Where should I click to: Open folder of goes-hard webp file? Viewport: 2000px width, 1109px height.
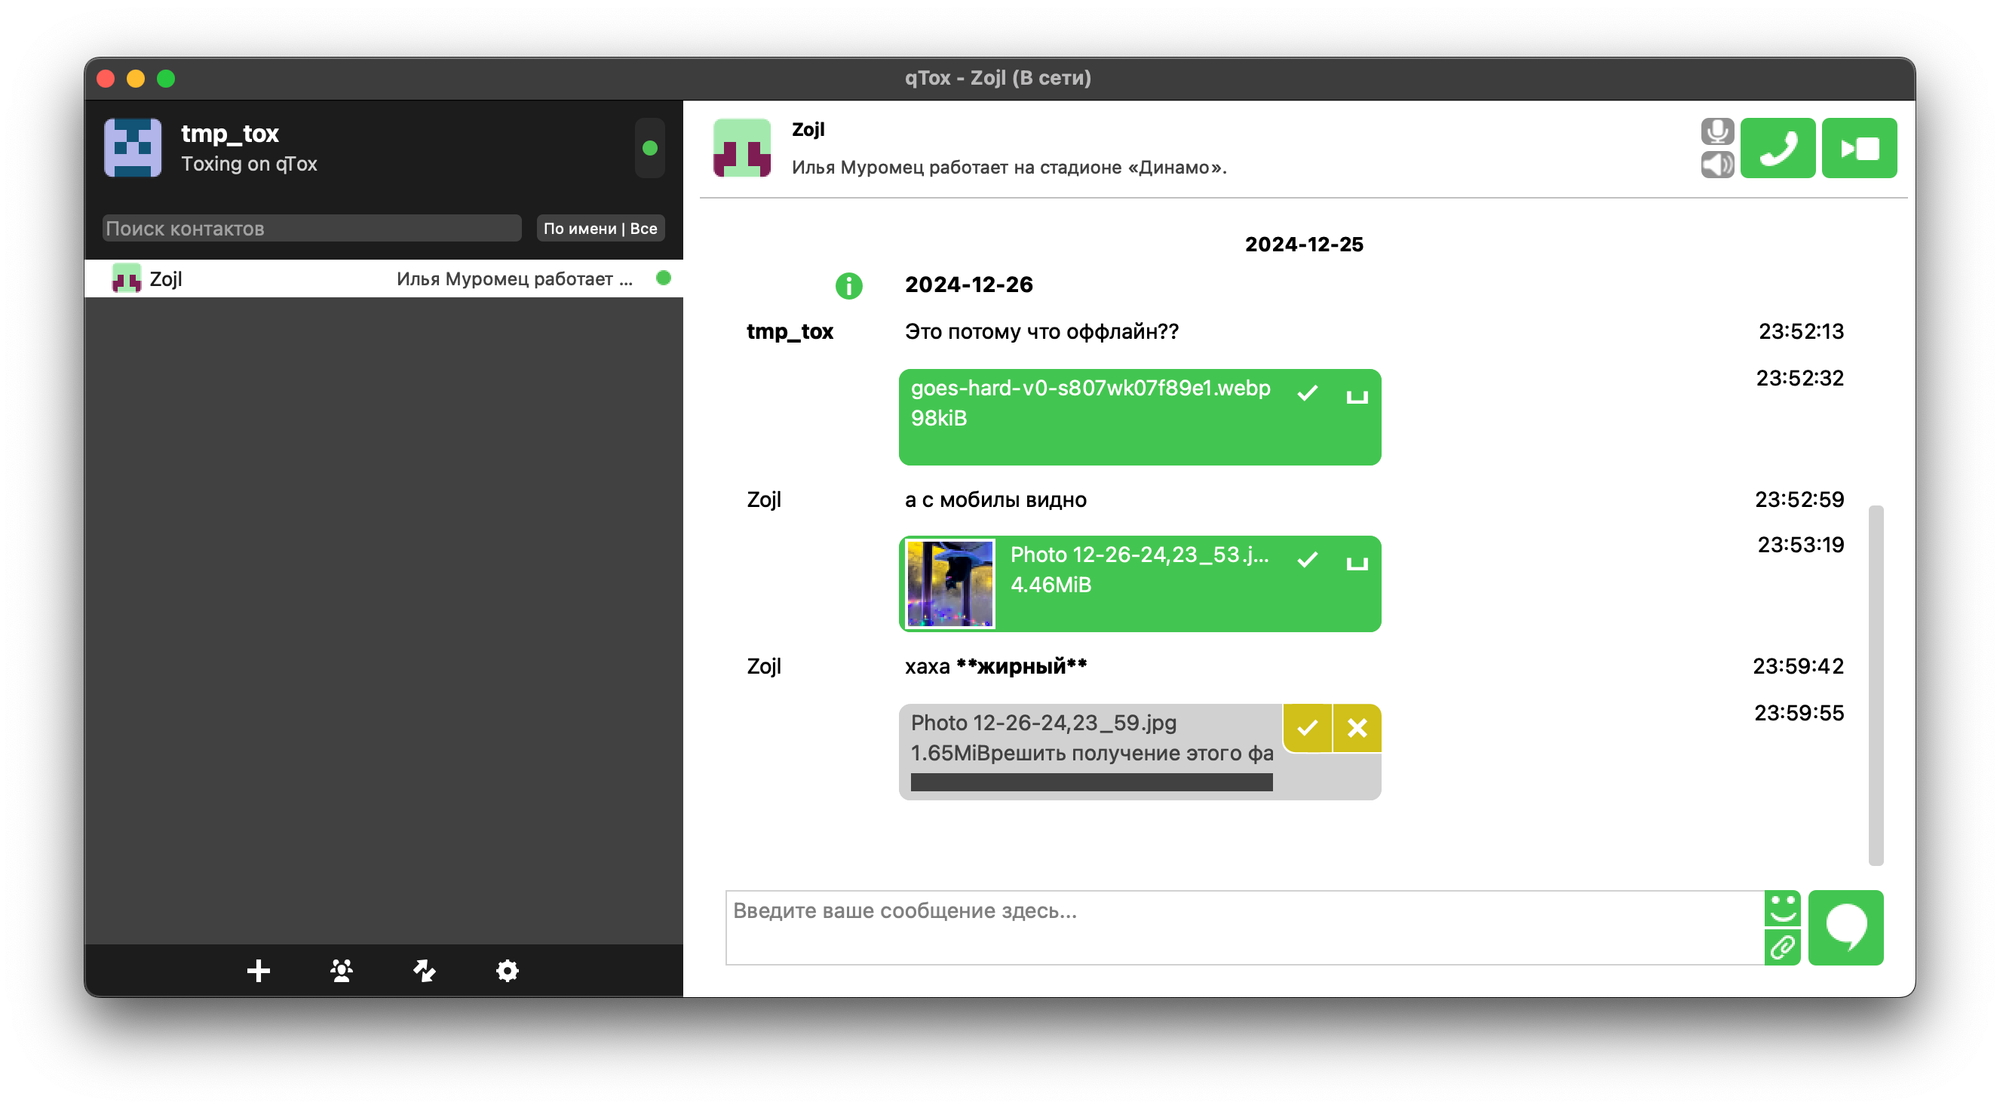coord(1356,396)
